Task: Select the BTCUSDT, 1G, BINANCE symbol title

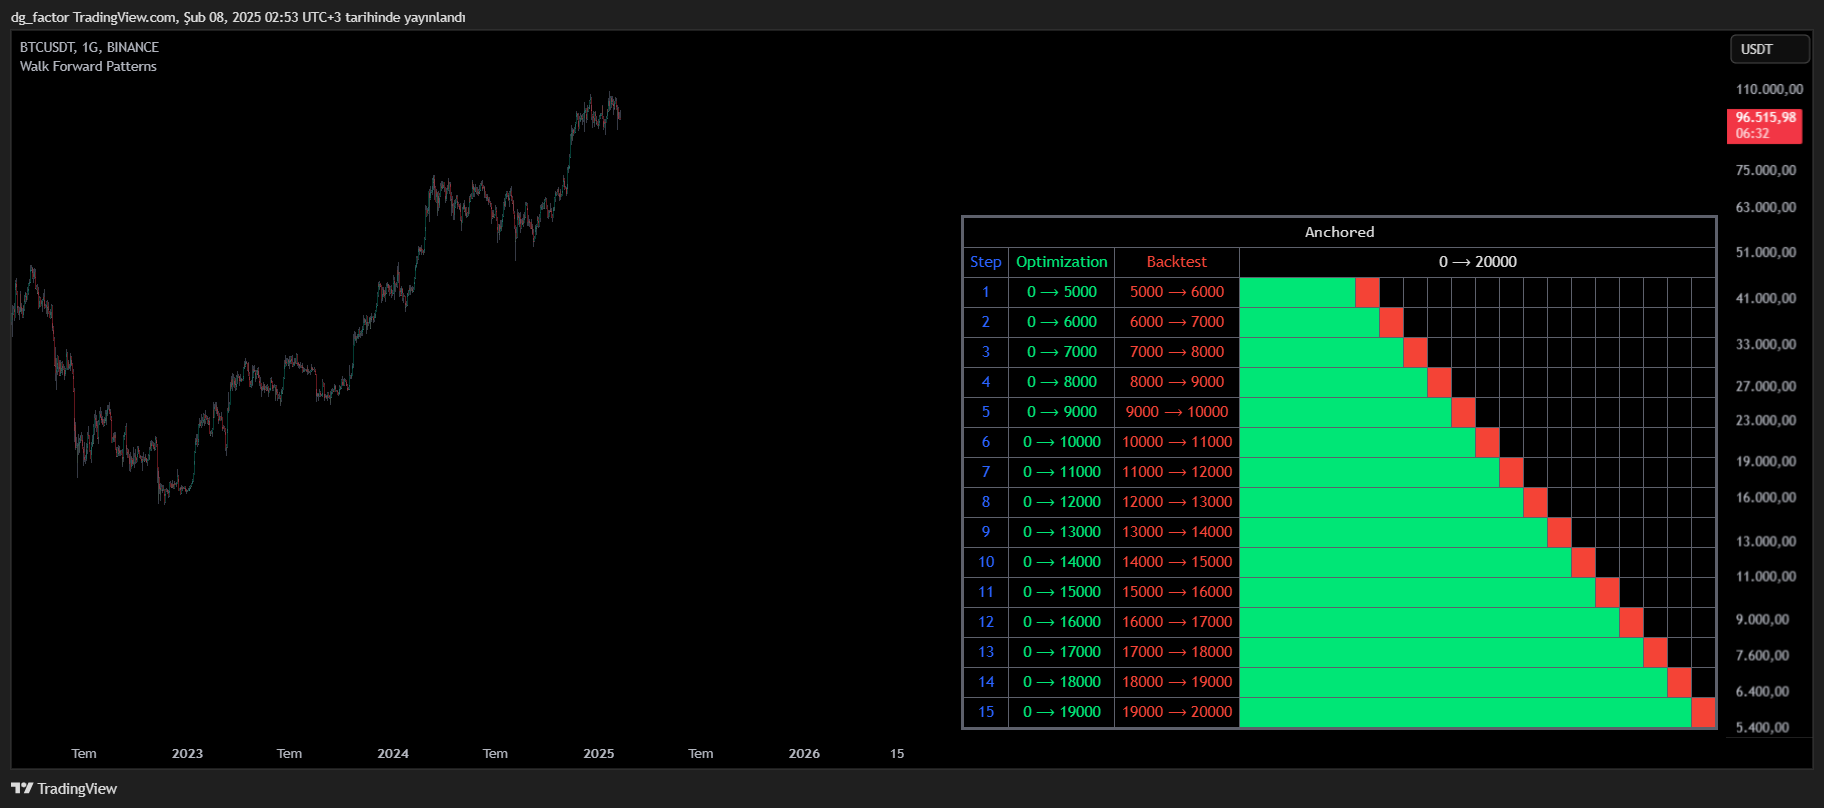Action: click(x=89, y=47)
